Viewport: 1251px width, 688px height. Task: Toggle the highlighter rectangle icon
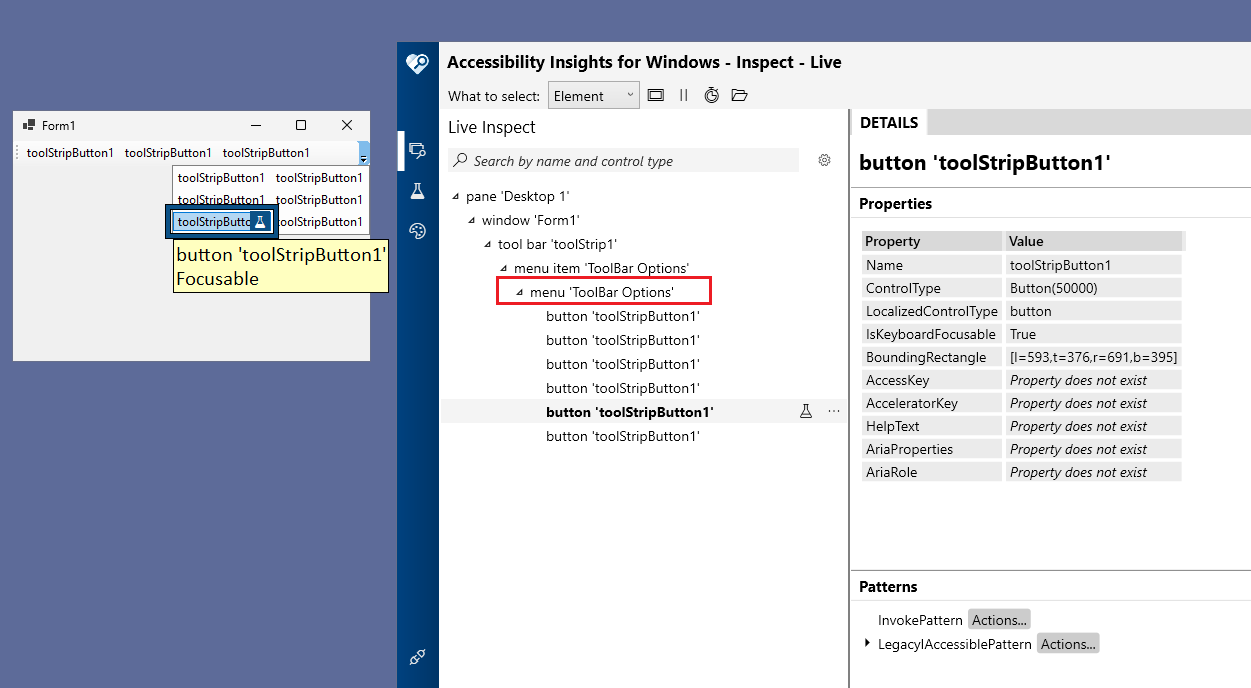(x=655, y=95)
